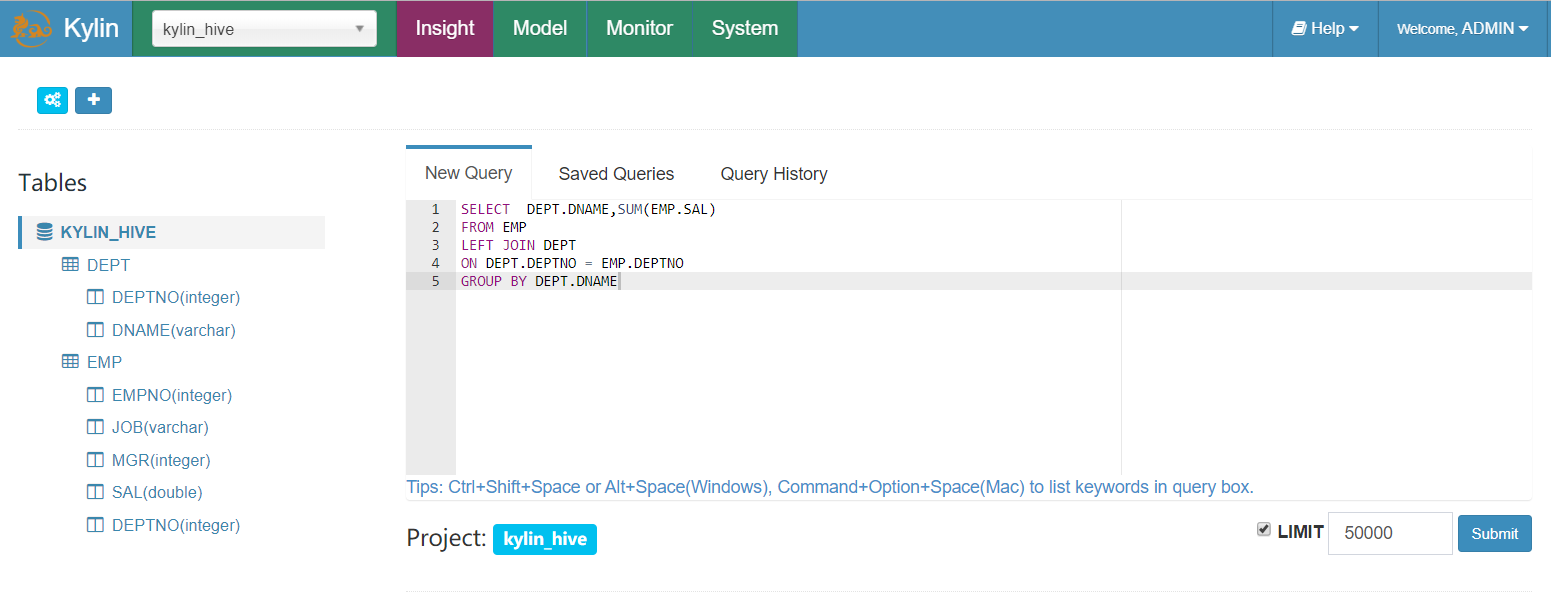Screen dimensions: 1551x600
Task: Open the Monitor page
Action: [x=640, y=28]
